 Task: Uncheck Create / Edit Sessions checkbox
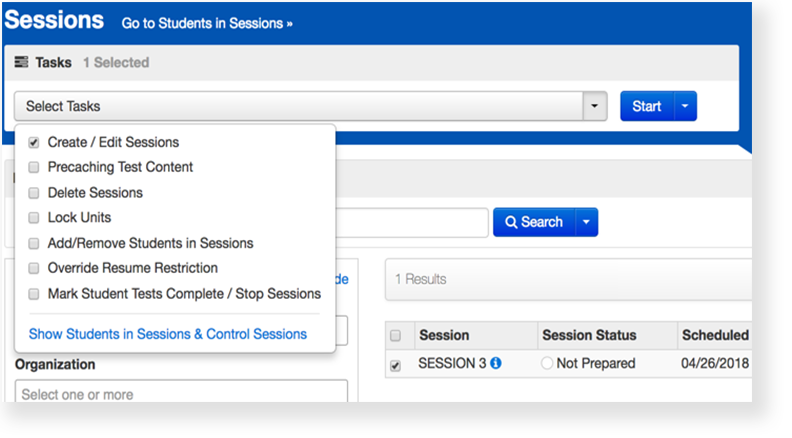[34, 142]
